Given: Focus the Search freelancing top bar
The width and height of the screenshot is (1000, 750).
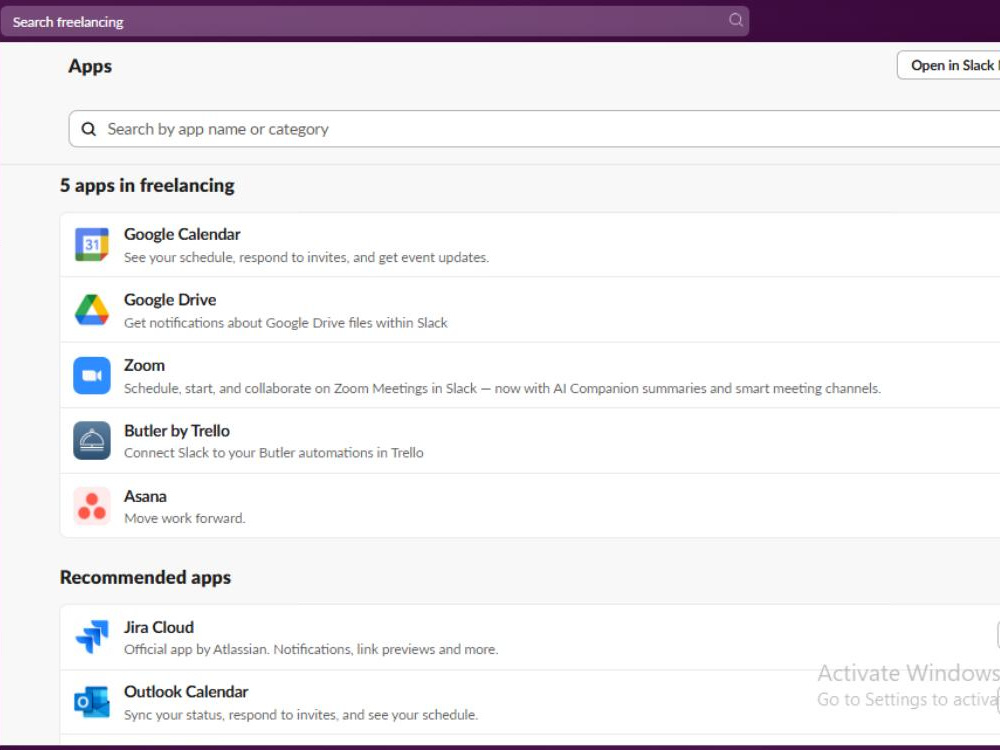Looking at the screenshot, I should click(374, 21).
